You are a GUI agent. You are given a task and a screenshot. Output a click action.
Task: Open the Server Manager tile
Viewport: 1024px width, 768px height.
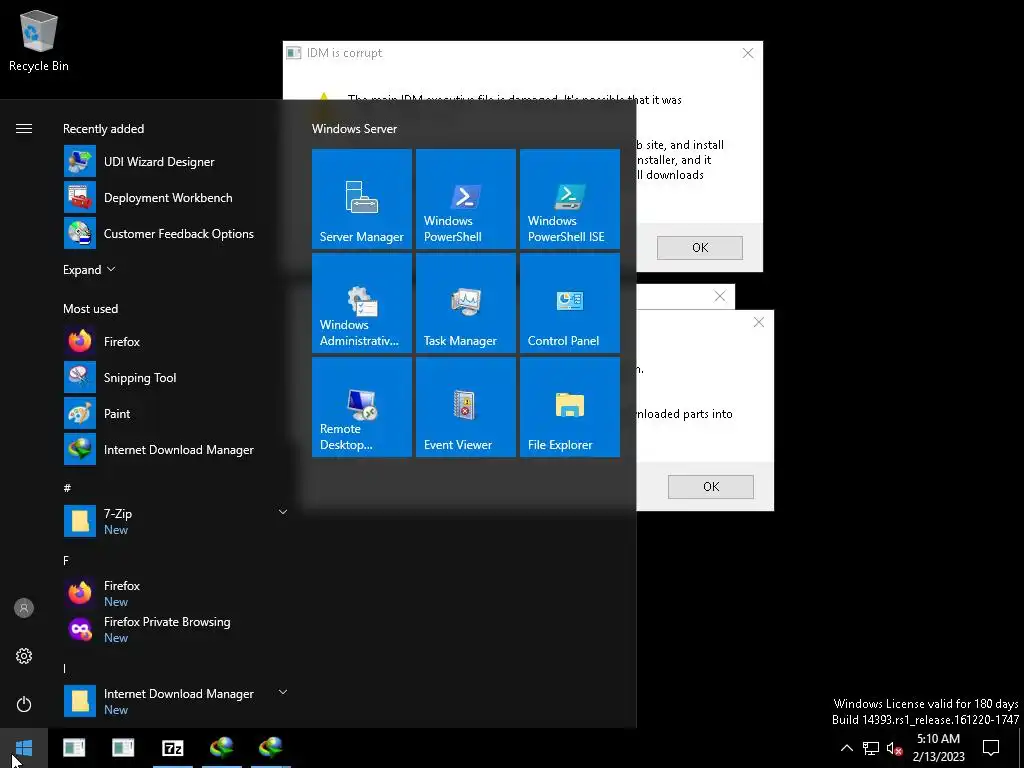coord(362,199)
